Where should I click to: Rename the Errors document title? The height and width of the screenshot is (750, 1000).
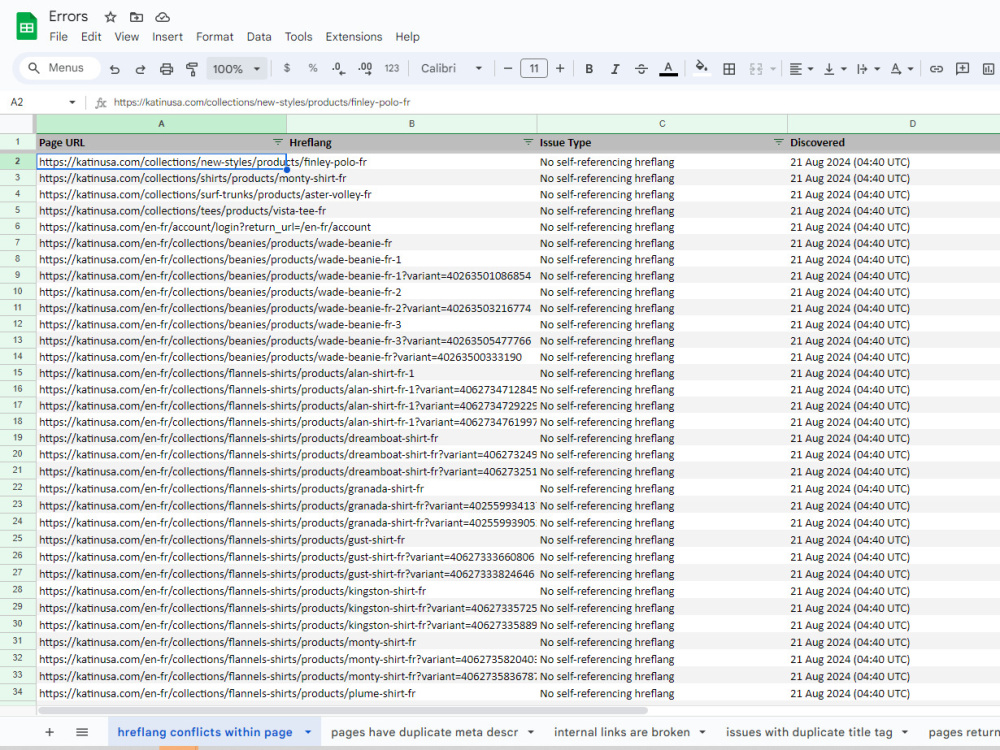(68, 17)
